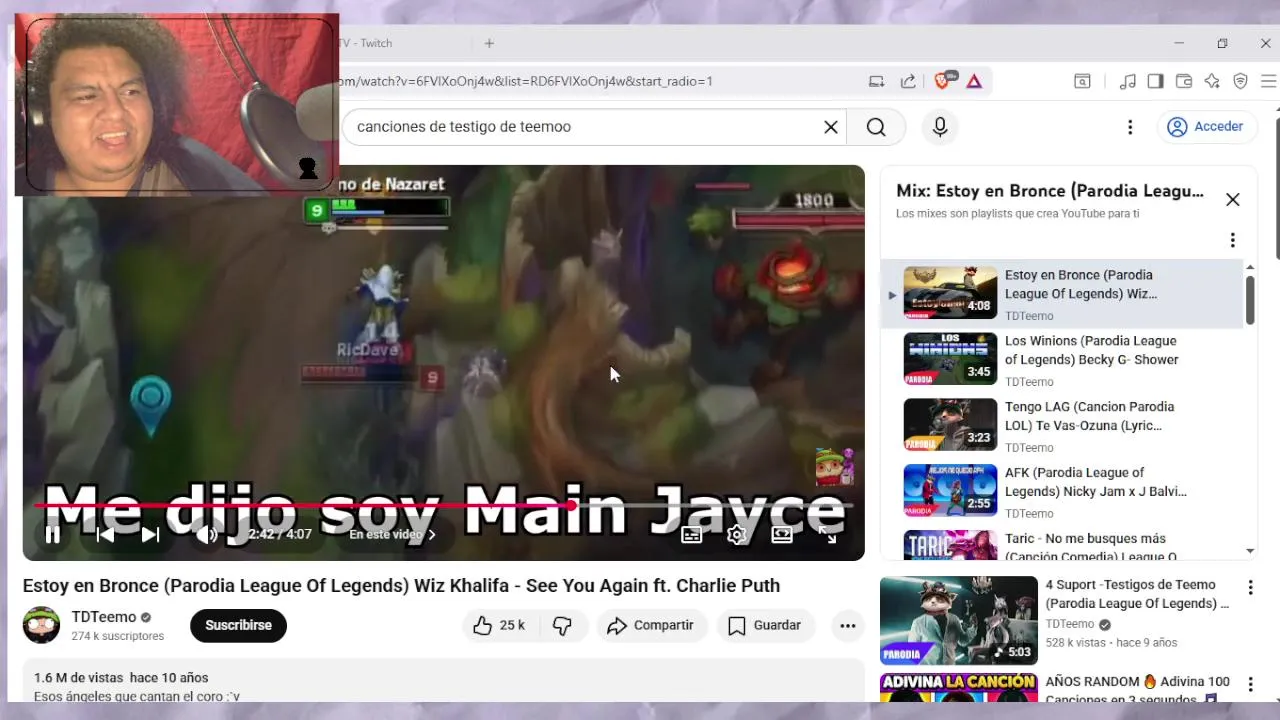1280x720 pixels.
Task: Click the Acceder sign-in button
Action: click(1206, 127)
